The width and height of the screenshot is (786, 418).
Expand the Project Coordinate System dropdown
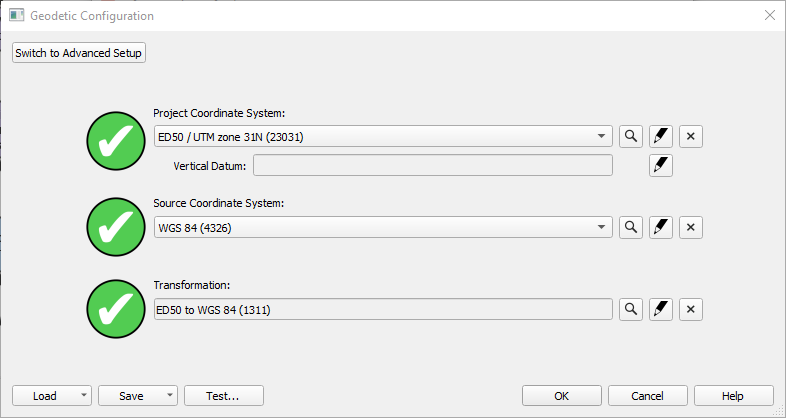601,136
